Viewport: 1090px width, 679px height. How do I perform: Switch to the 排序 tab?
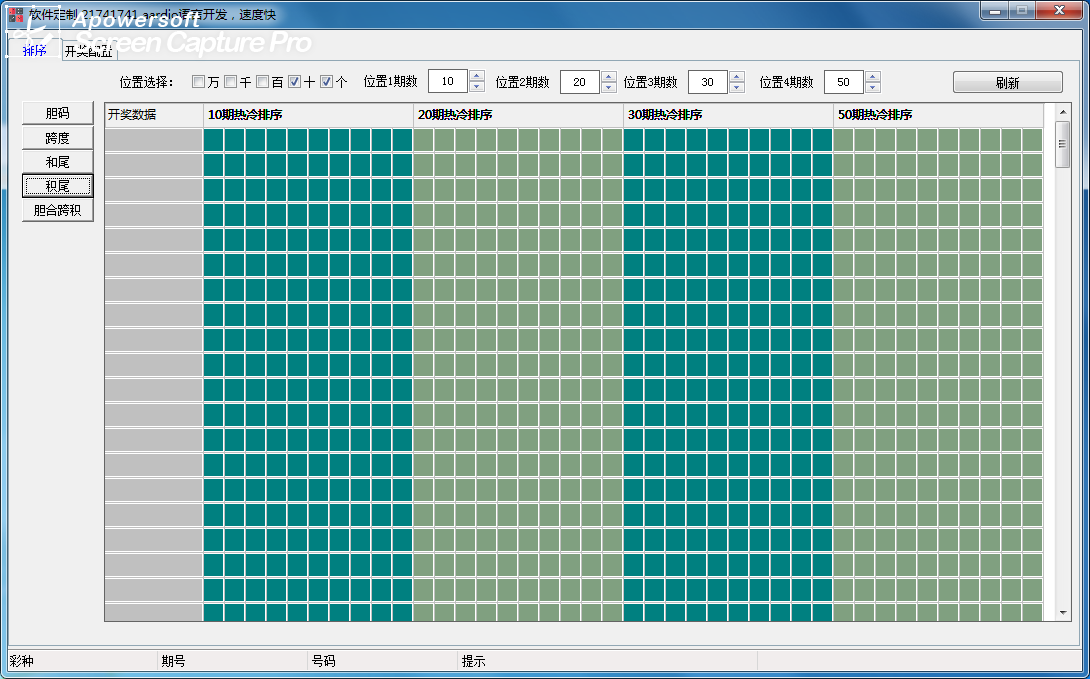[34, 51]
